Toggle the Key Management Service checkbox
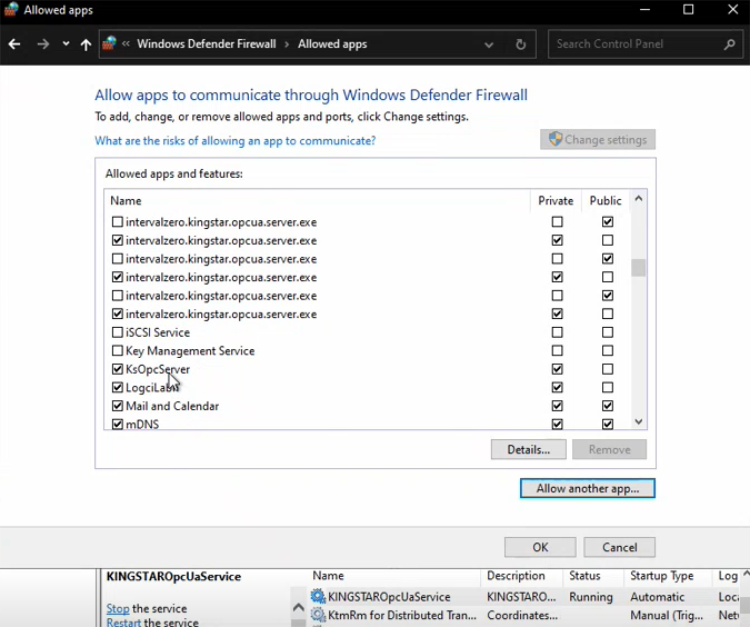Viewport: 750px width, 627px height. pyautogui.click(x=117, y=351)
